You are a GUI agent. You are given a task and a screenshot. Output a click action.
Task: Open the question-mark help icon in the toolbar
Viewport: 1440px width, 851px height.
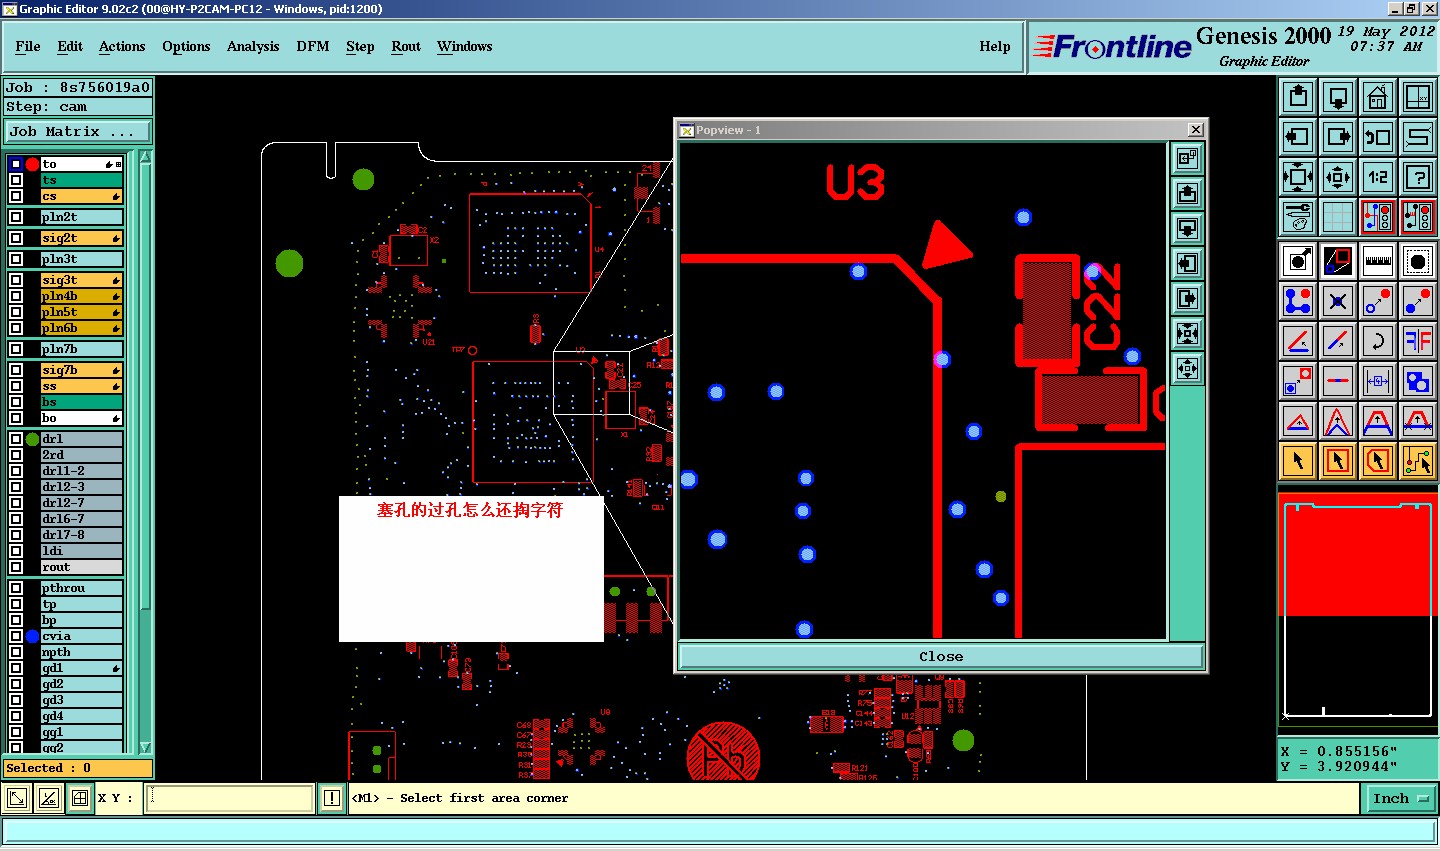1418,177
